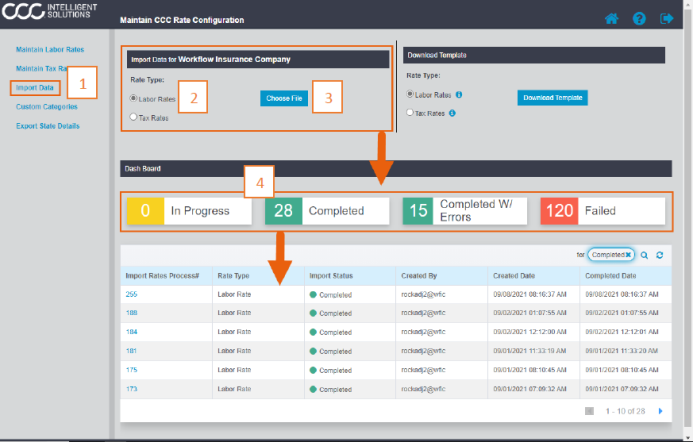693x442 pixels.
Task: Open Export State Details in sidebar
Action: click(47, 126)
